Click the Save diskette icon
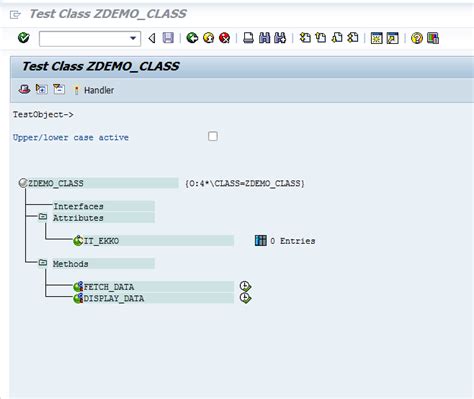The image size is (474, 399). [x=168, y=38]
